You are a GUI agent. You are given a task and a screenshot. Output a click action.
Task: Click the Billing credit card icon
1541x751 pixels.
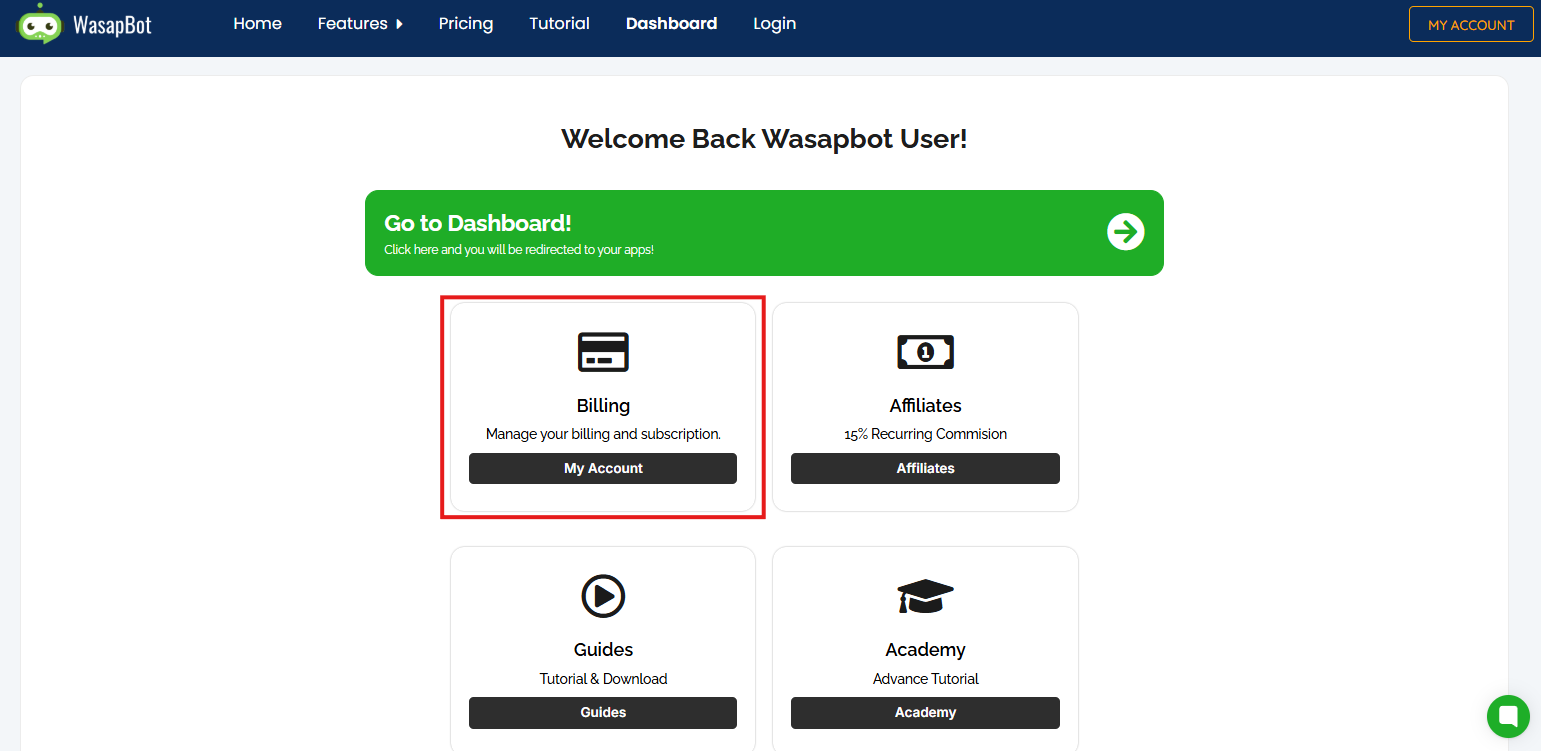pyautogui.click(x=603, y=352)
